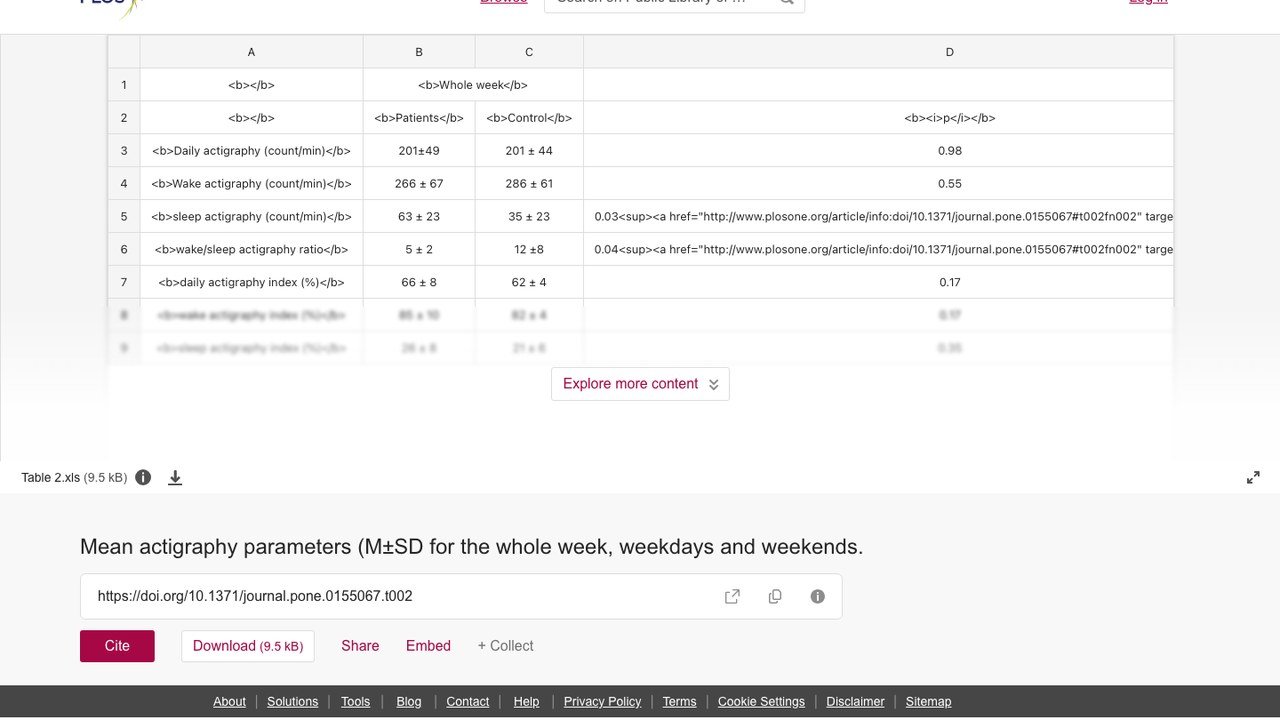
Task: Click the 'Whole week' header cell
Action: [x=473, y=85]
